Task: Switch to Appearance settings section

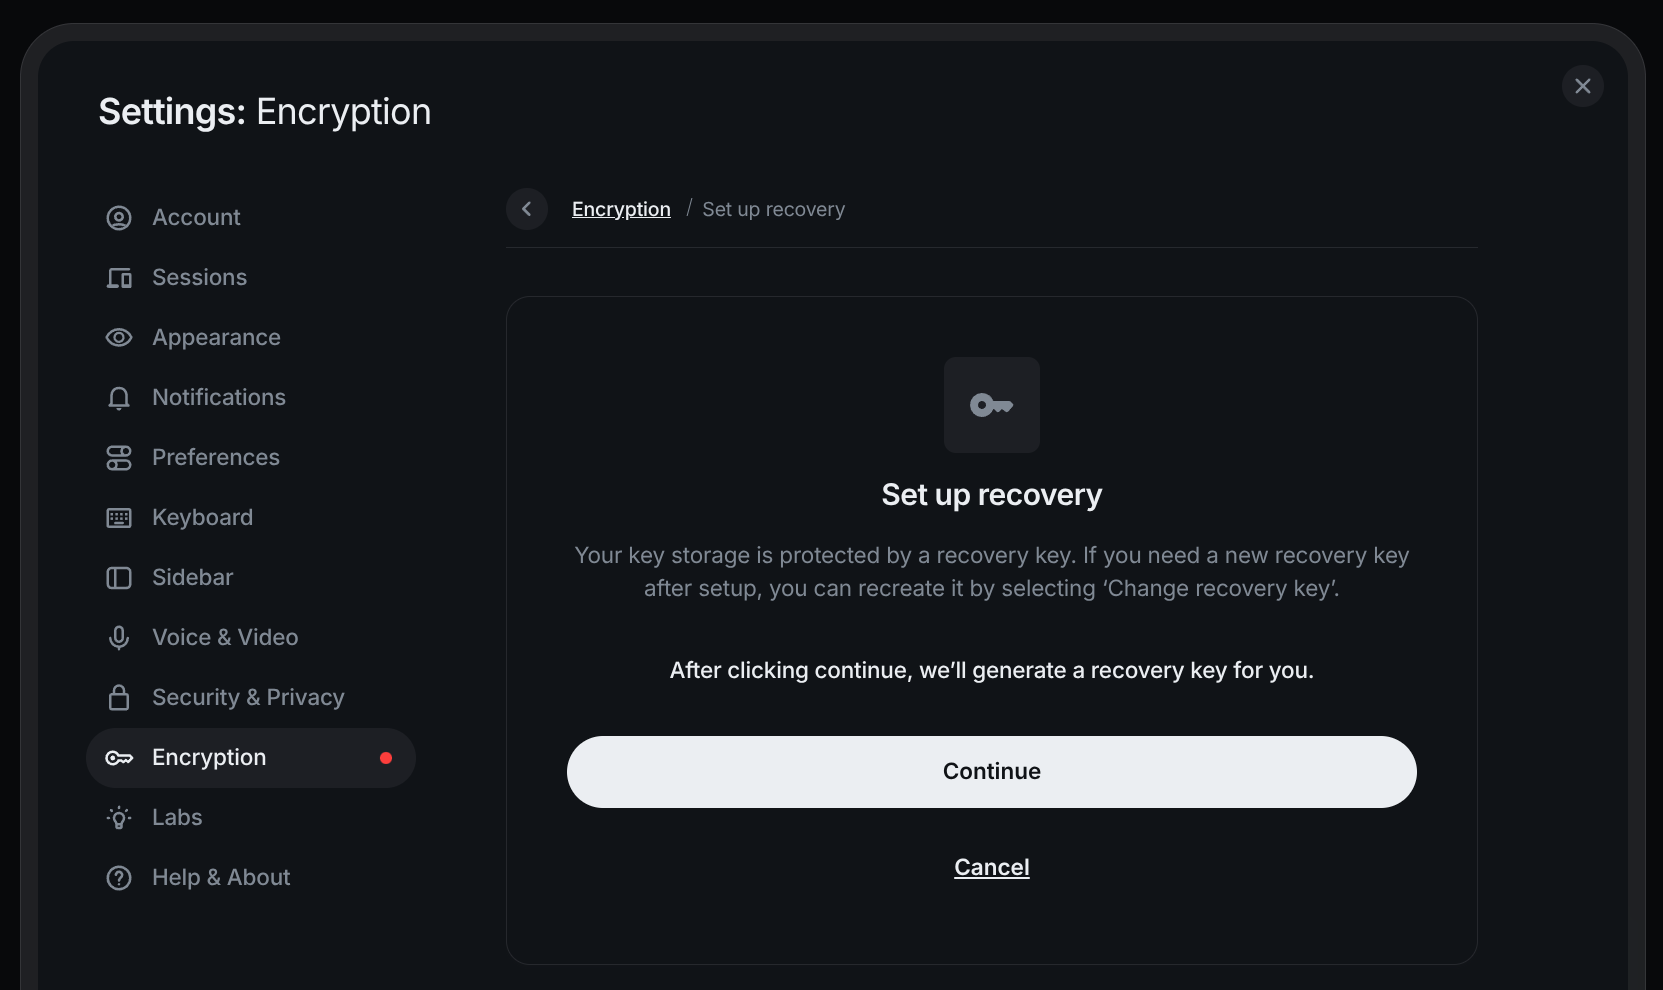Action: (x=216, y=338)
